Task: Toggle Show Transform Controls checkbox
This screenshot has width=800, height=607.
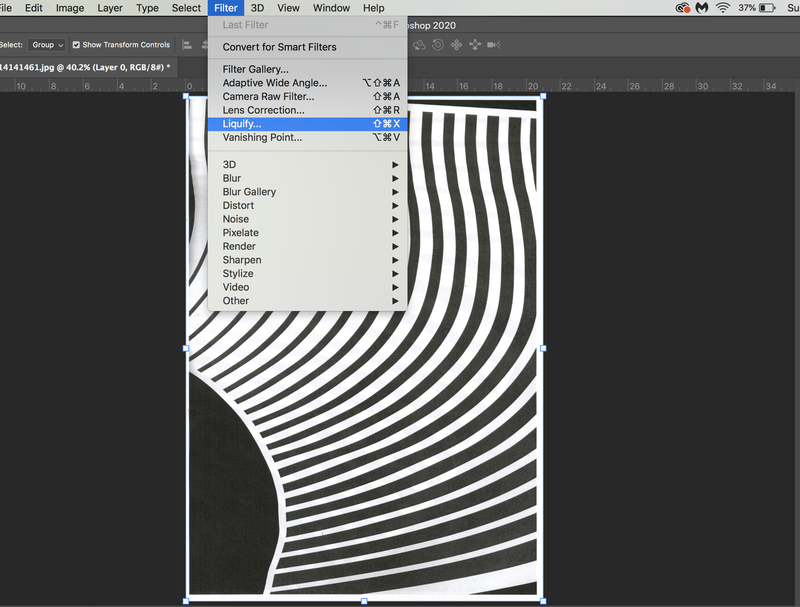Action: coord(76,45)
